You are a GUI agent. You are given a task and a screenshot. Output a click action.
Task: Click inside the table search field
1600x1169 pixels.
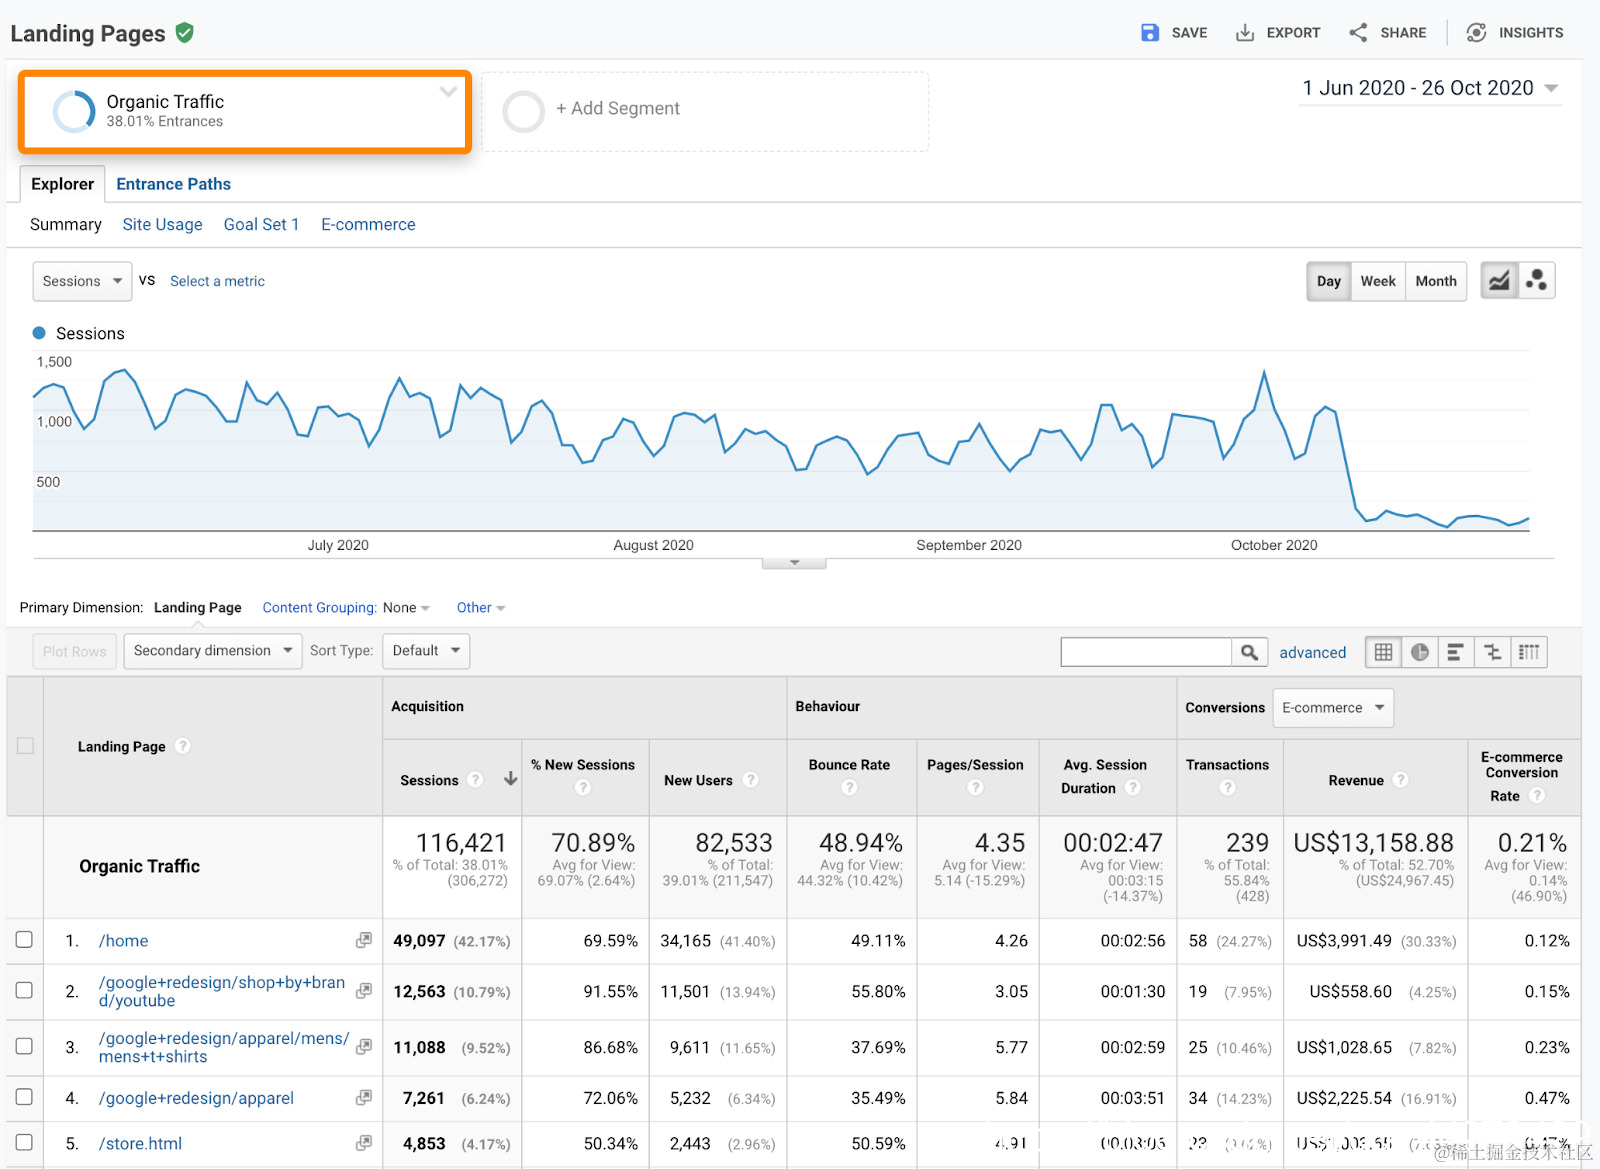tap(1146, 652)
